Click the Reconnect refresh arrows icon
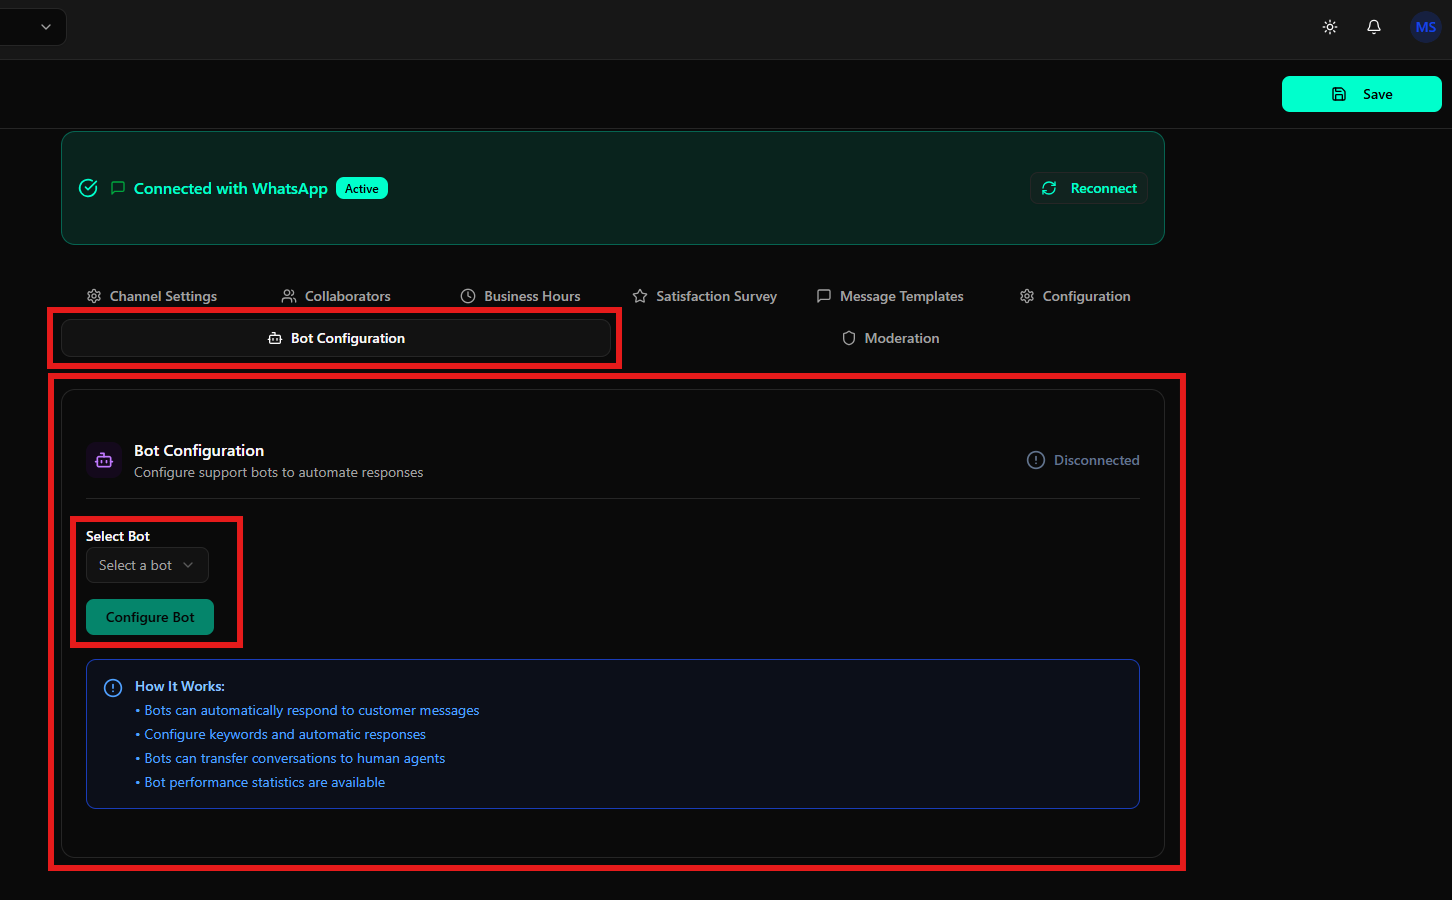Image resolution: width=1452 pixels, height=900 pixels. click(1049, 188)
